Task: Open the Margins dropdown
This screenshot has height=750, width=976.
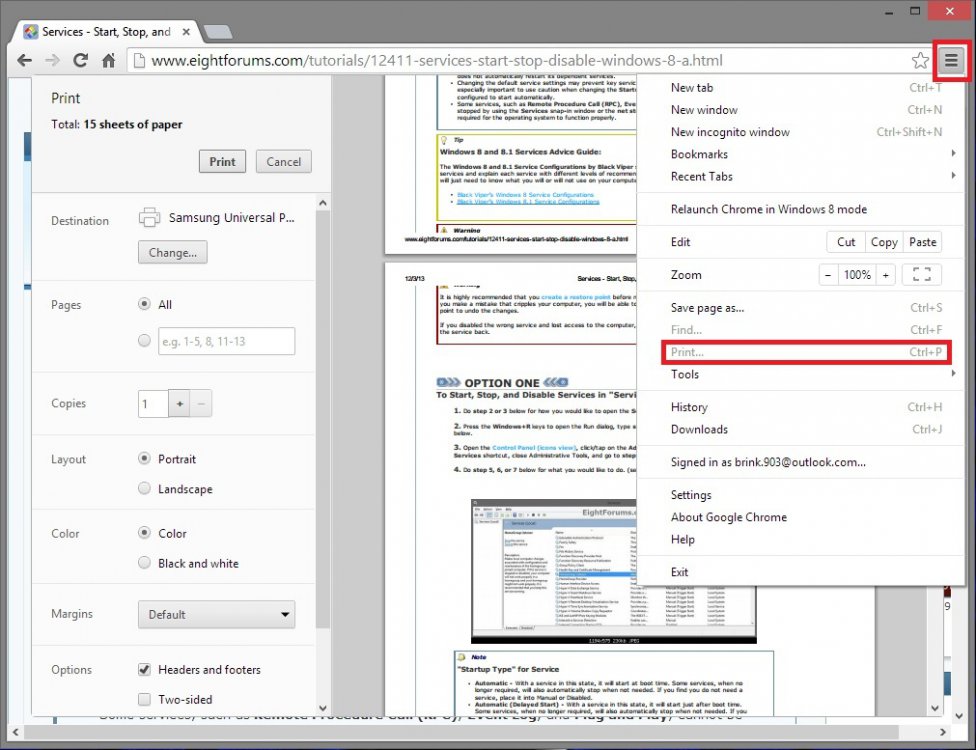Action: point(217,614)
